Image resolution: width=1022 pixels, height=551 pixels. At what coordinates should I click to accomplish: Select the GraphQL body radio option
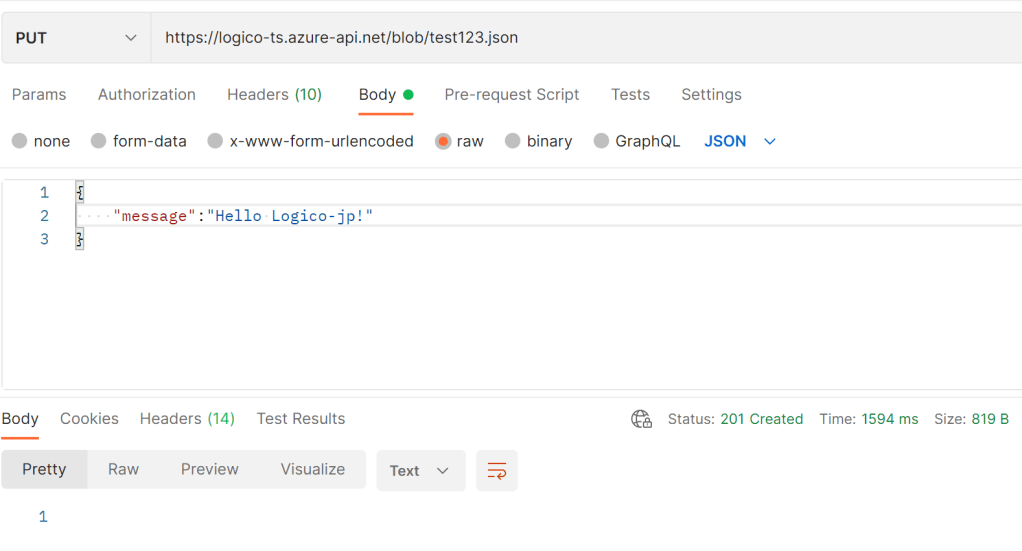click(x=601, y=141)
